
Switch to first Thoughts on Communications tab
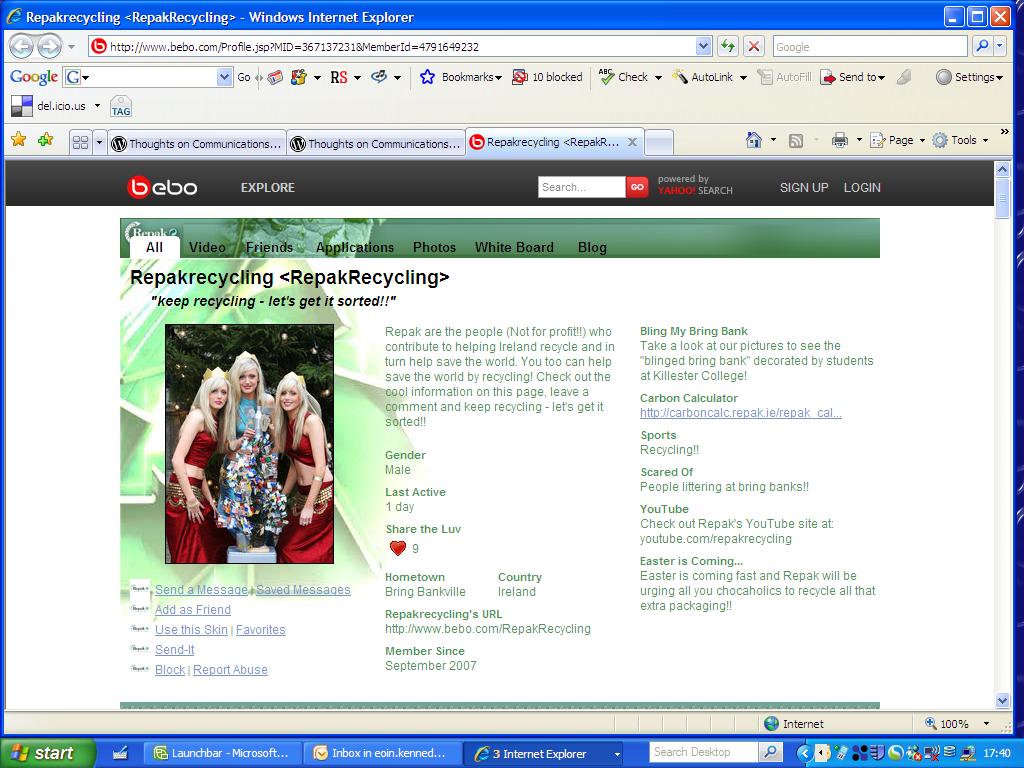click(x=197, y=144)
